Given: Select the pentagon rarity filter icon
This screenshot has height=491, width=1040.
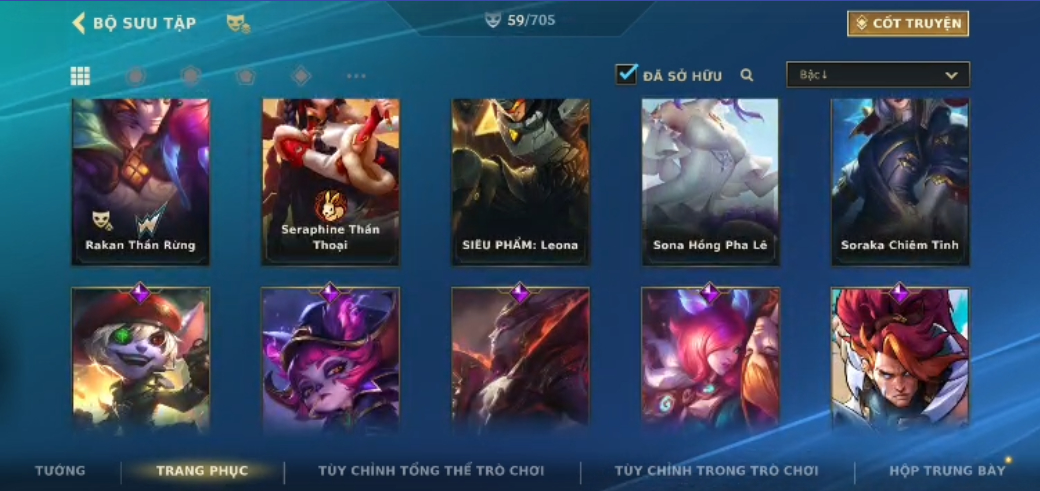Looking at the screenshot, I should 246,76.
